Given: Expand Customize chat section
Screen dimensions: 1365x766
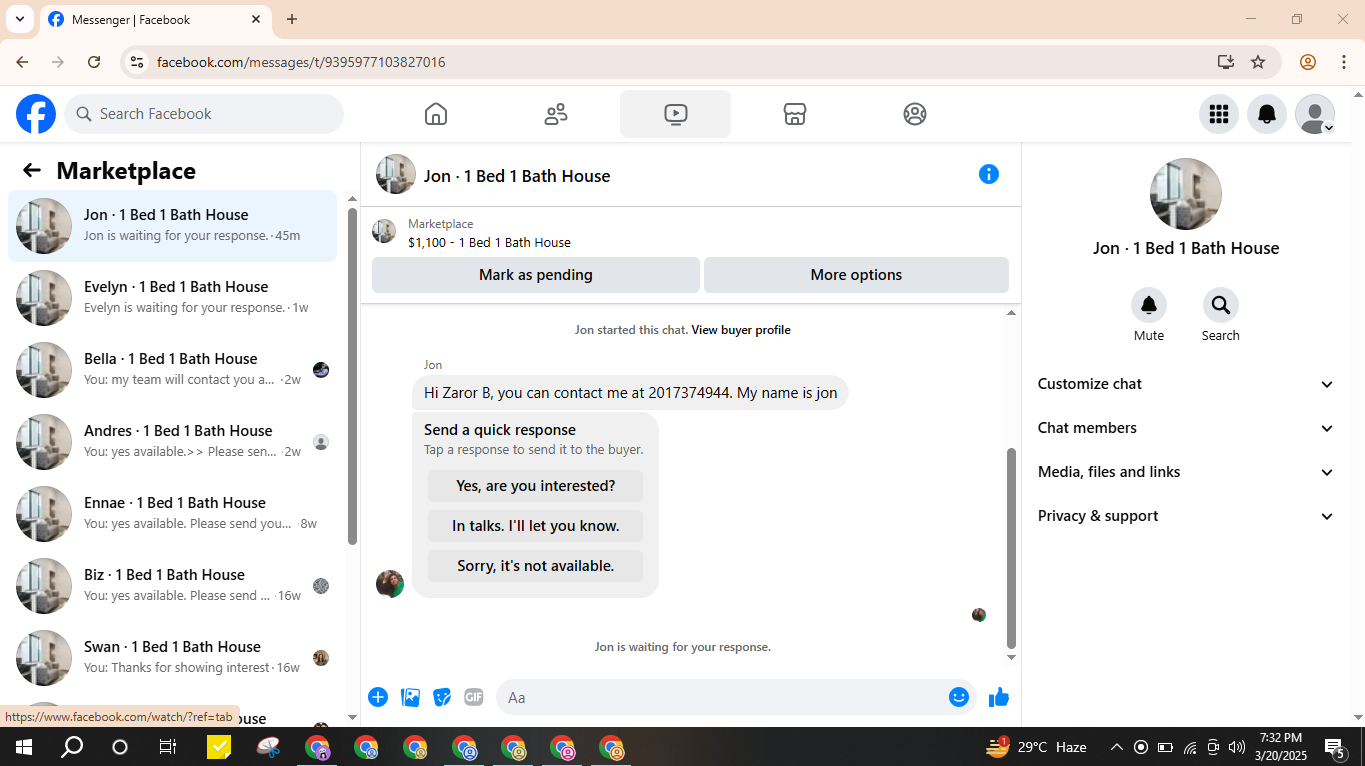Looking at the screenshot, I should [1186, 384].
